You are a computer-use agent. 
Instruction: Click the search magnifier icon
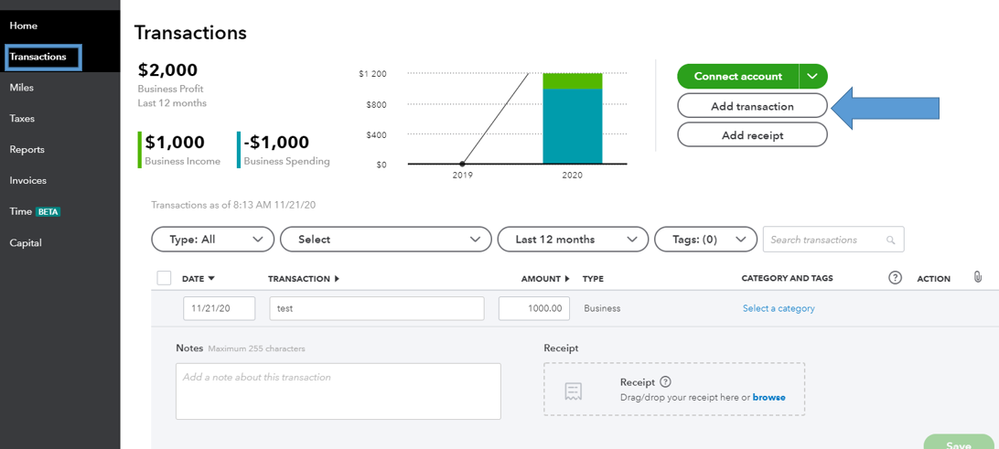coord(891,240)
